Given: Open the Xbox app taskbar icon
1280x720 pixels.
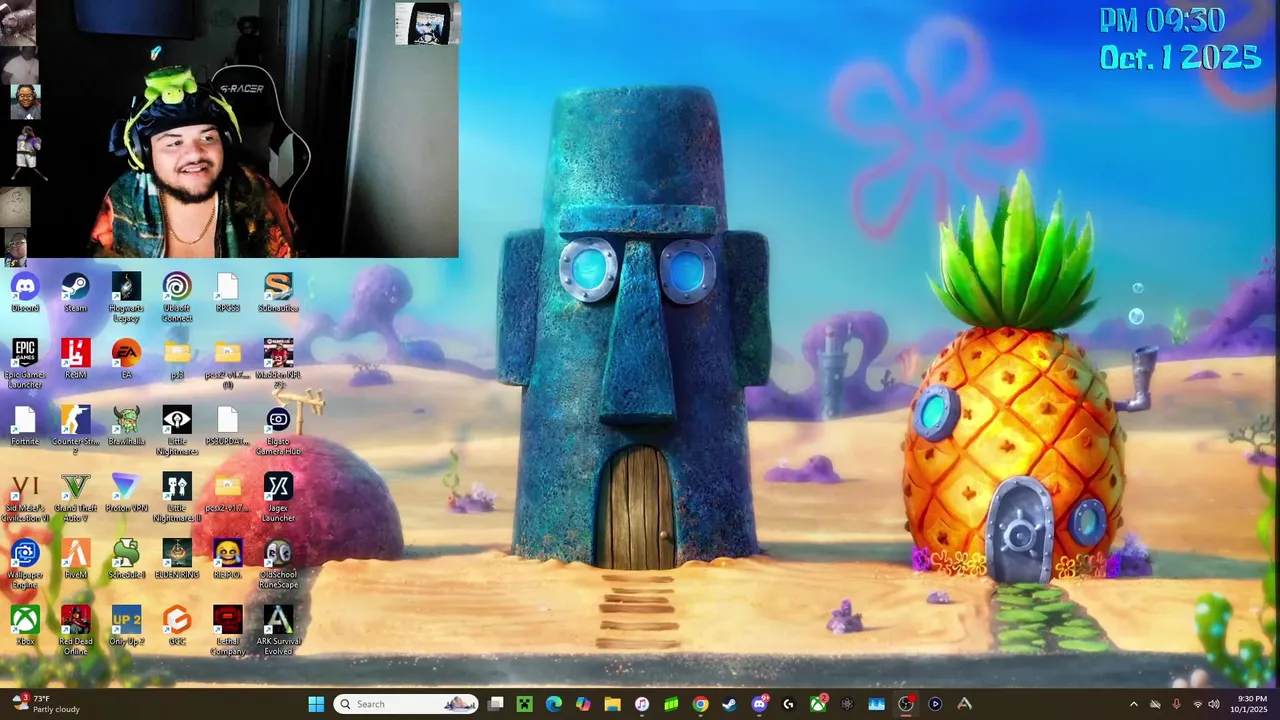Looking at the screenshot, I should point(817,704).
